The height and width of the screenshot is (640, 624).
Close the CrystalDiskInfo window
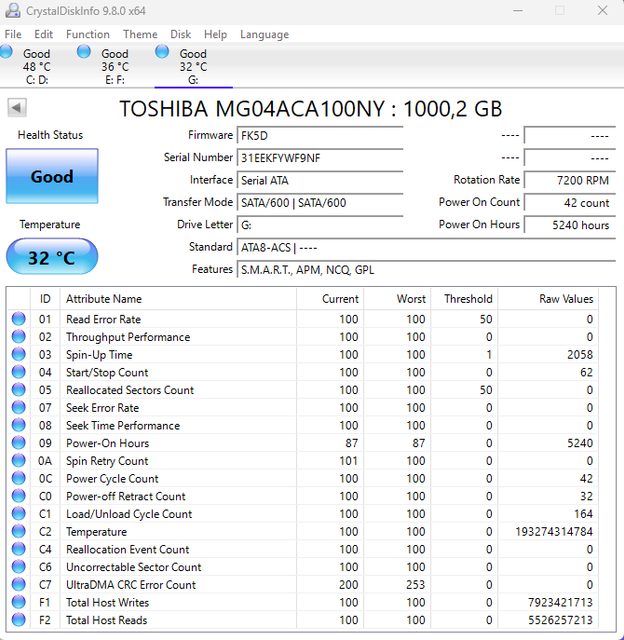(602, 11)
